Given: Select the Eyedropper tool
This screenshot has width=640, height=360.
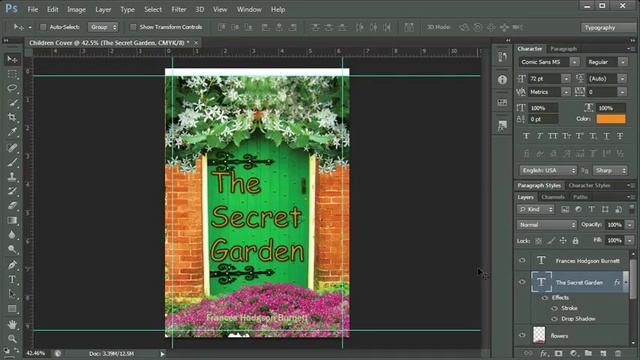Looking at the screenshot, I should 12,132.
